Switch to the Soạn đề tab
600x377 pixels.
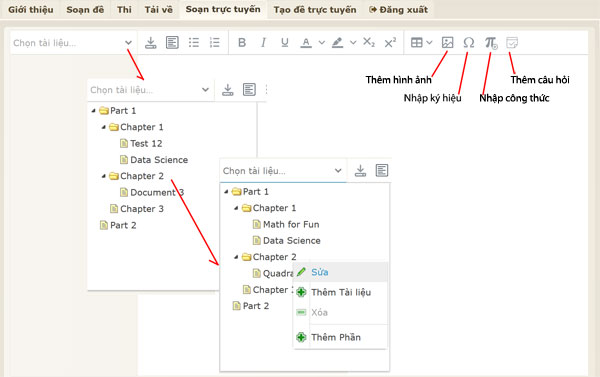click(85, 10)
